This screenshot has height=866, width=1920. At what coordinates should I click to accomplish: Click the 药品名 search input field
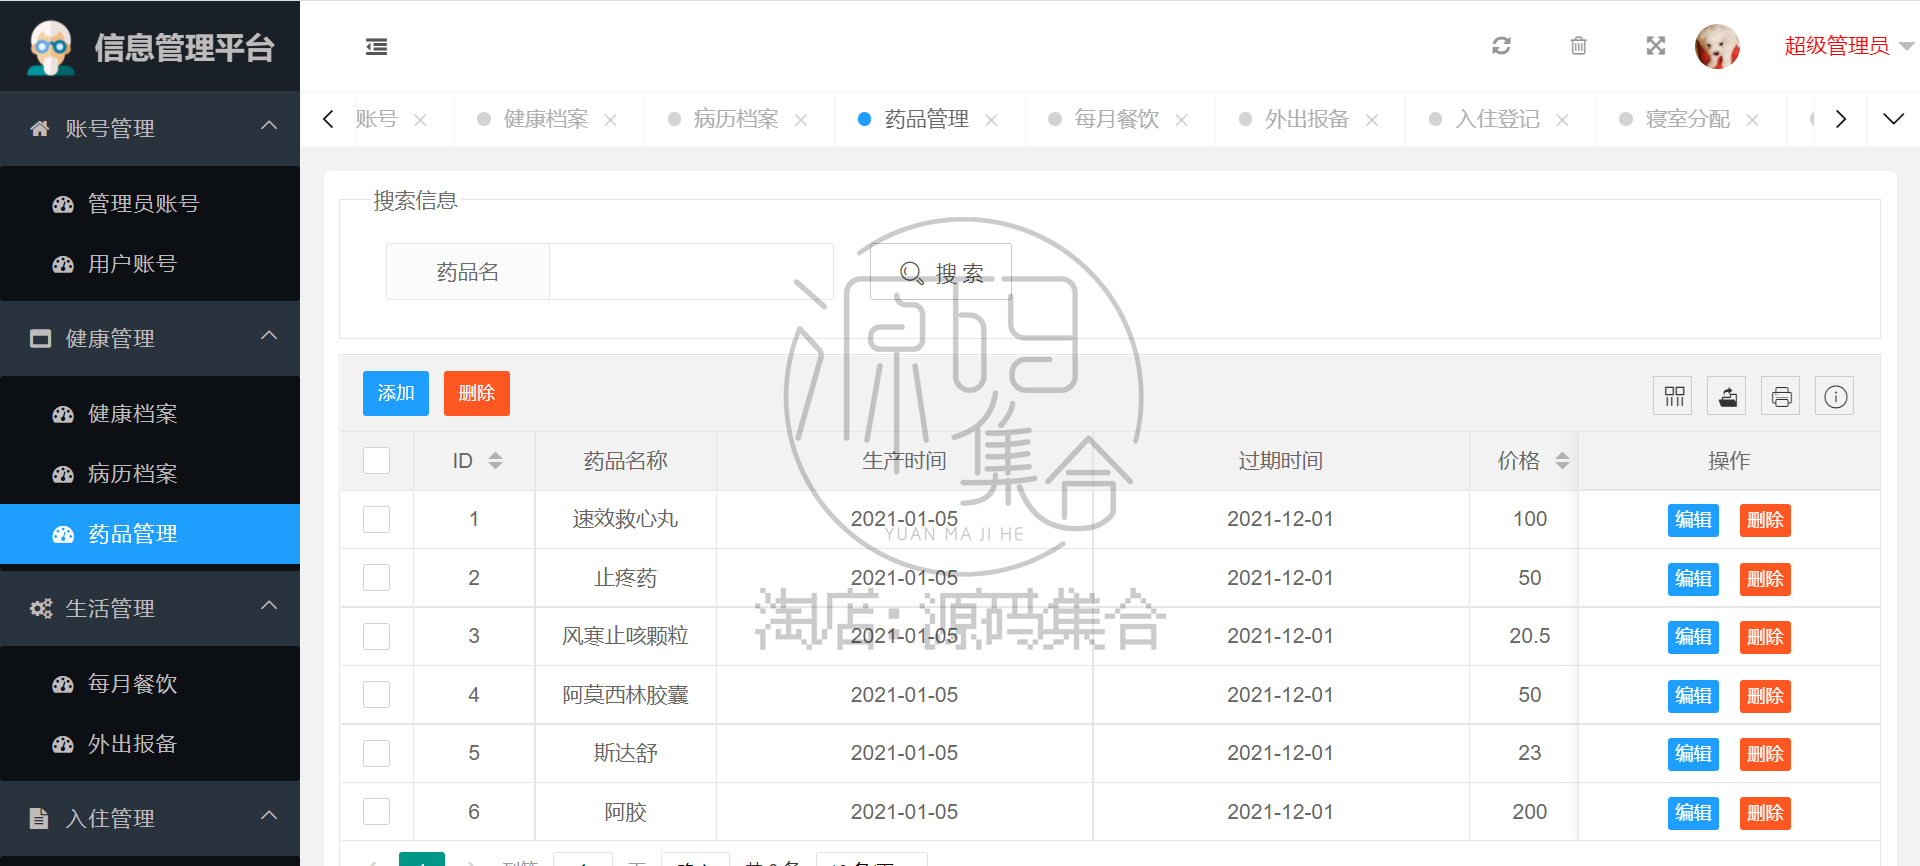(x=691, y=272)
